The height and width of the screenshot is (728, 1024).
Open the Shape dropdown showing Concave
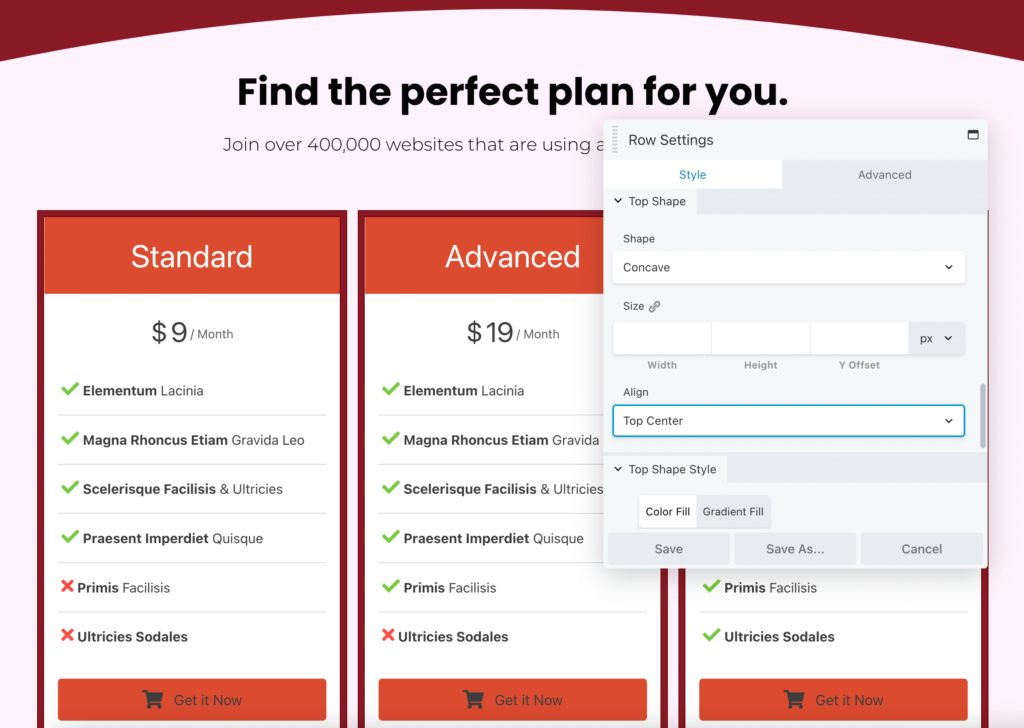click(788, 267)
